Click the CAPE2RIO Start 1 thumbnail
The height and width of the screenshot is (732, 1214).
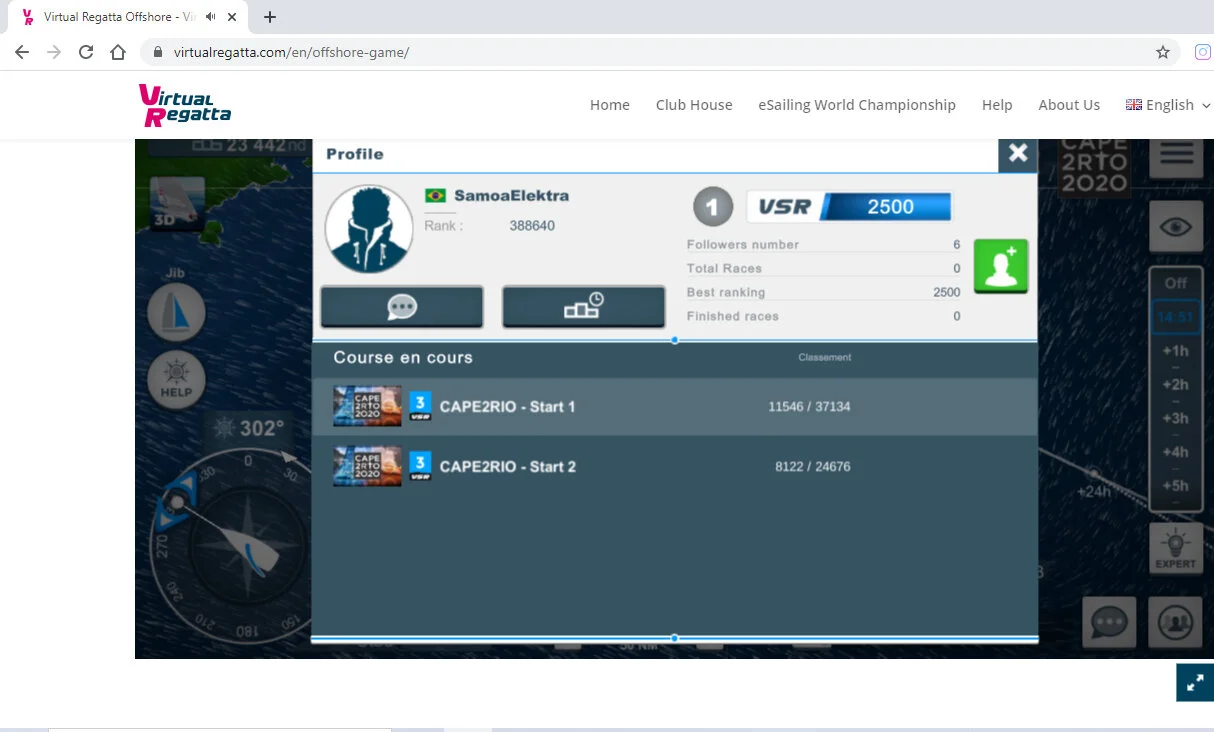367,406
